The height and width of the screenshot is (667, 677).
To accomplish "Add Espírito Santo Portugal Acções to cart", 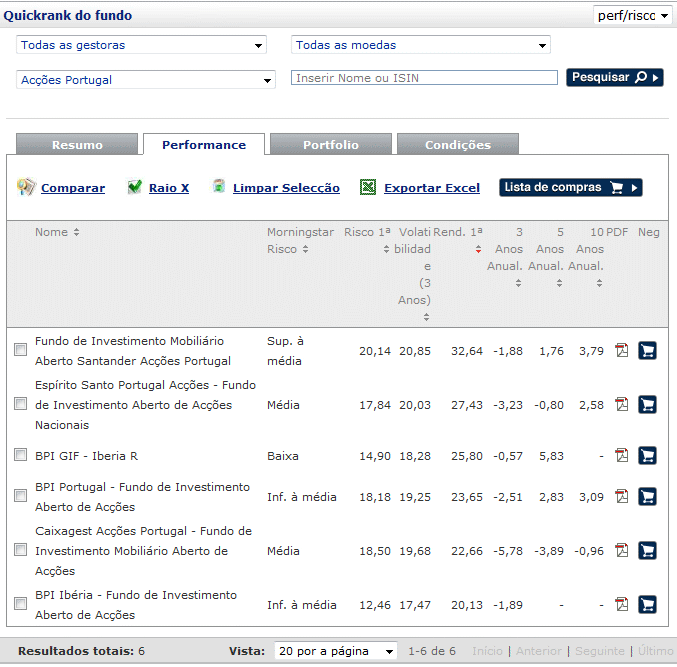I will point(647,405).
